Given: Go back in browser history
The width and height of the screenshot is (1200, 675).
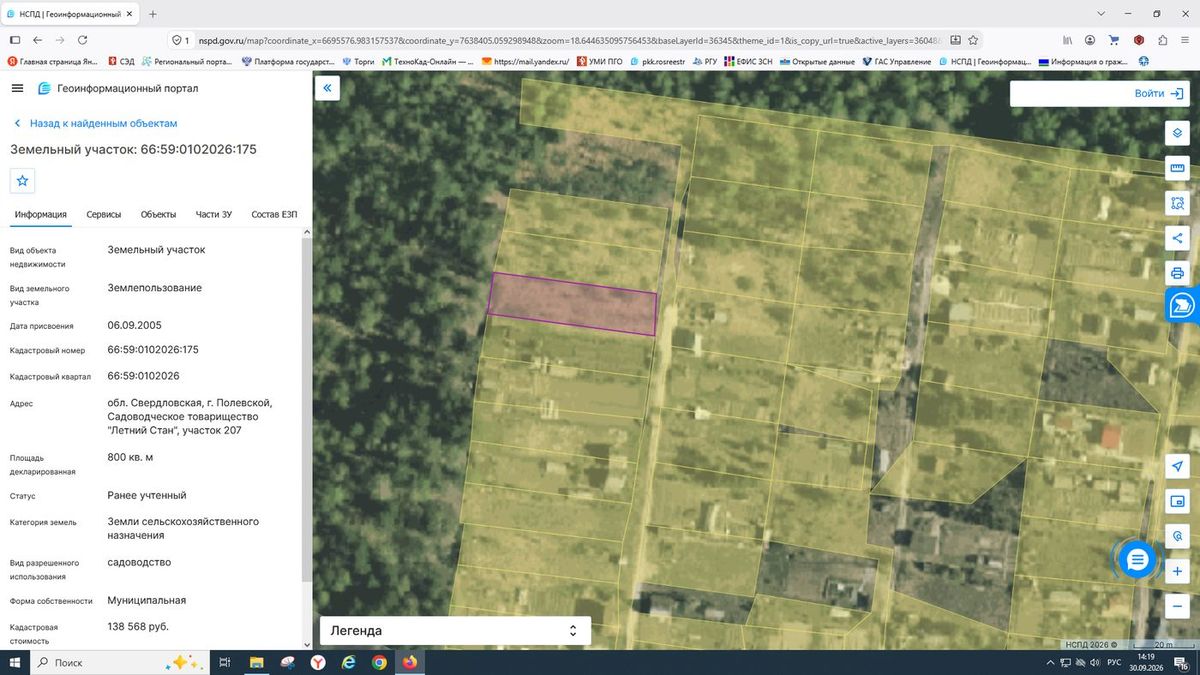Looking at the screenshot, I should point(37,40).
